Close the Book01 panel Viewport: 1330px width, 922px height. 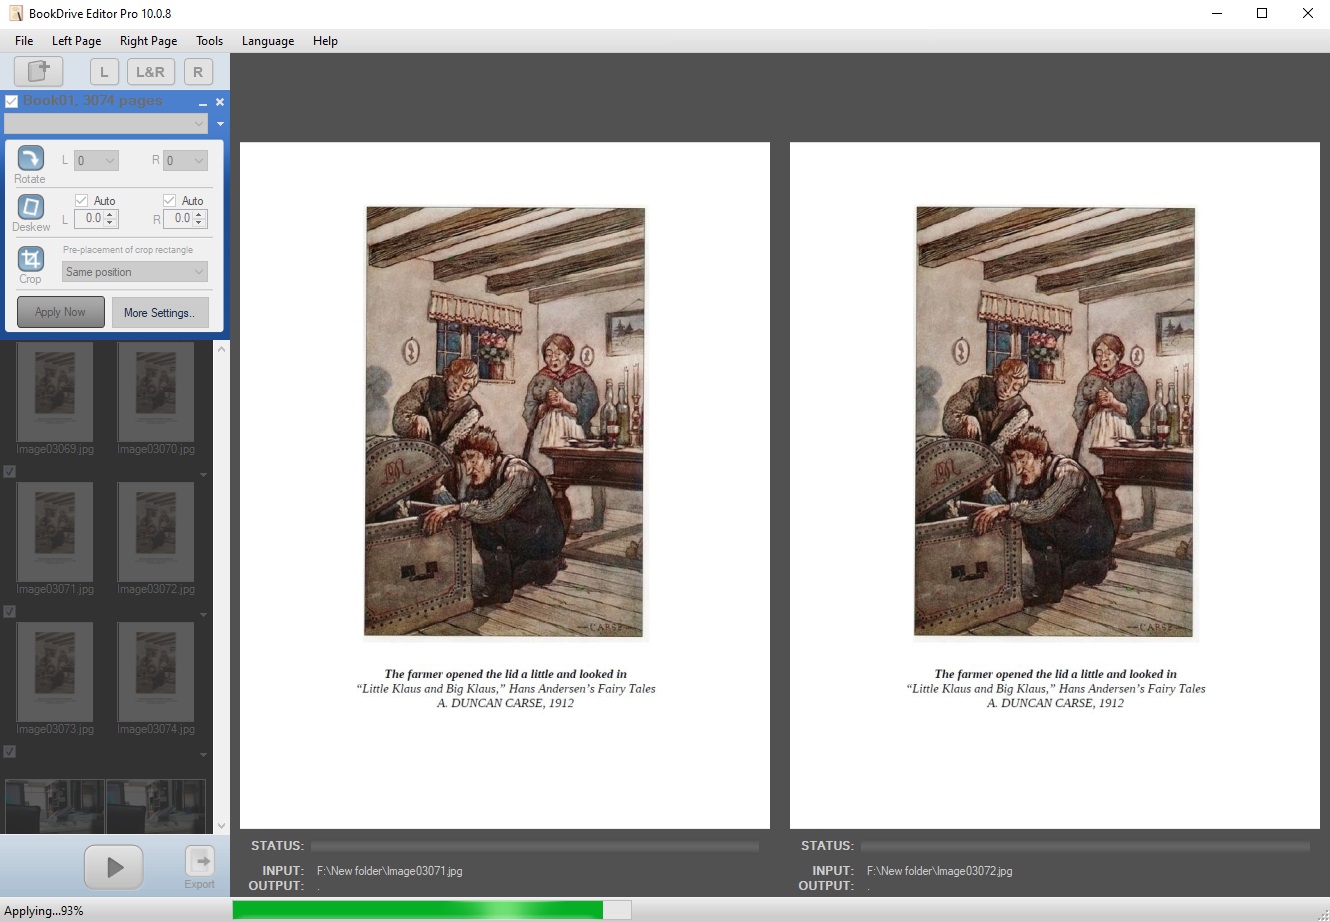pos(220,102)
